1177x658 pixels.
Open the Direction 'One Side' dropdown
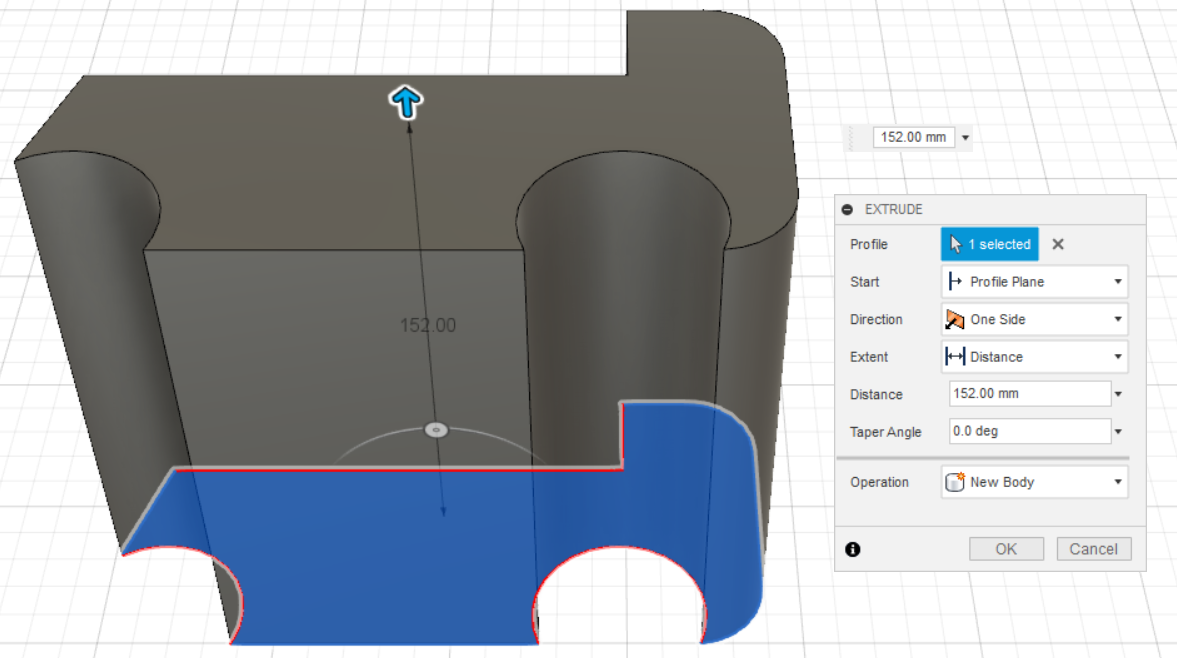tap(1034, 319)
